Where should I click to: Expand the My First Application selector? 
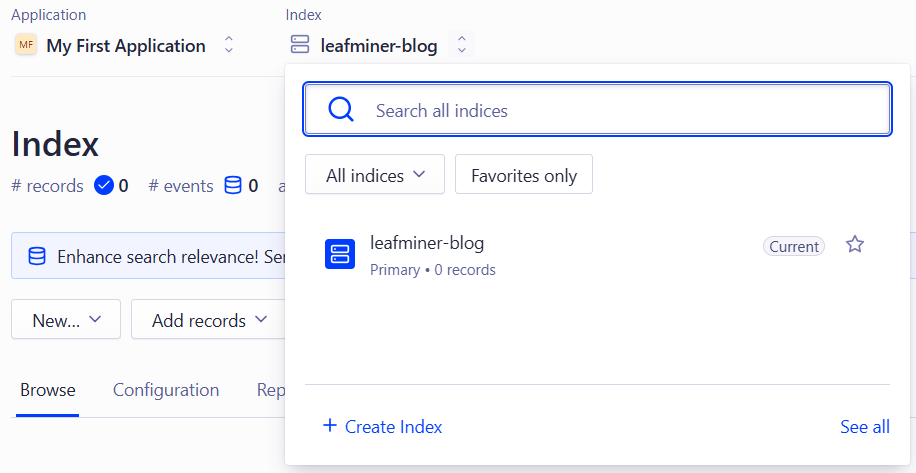coord(229,45)
